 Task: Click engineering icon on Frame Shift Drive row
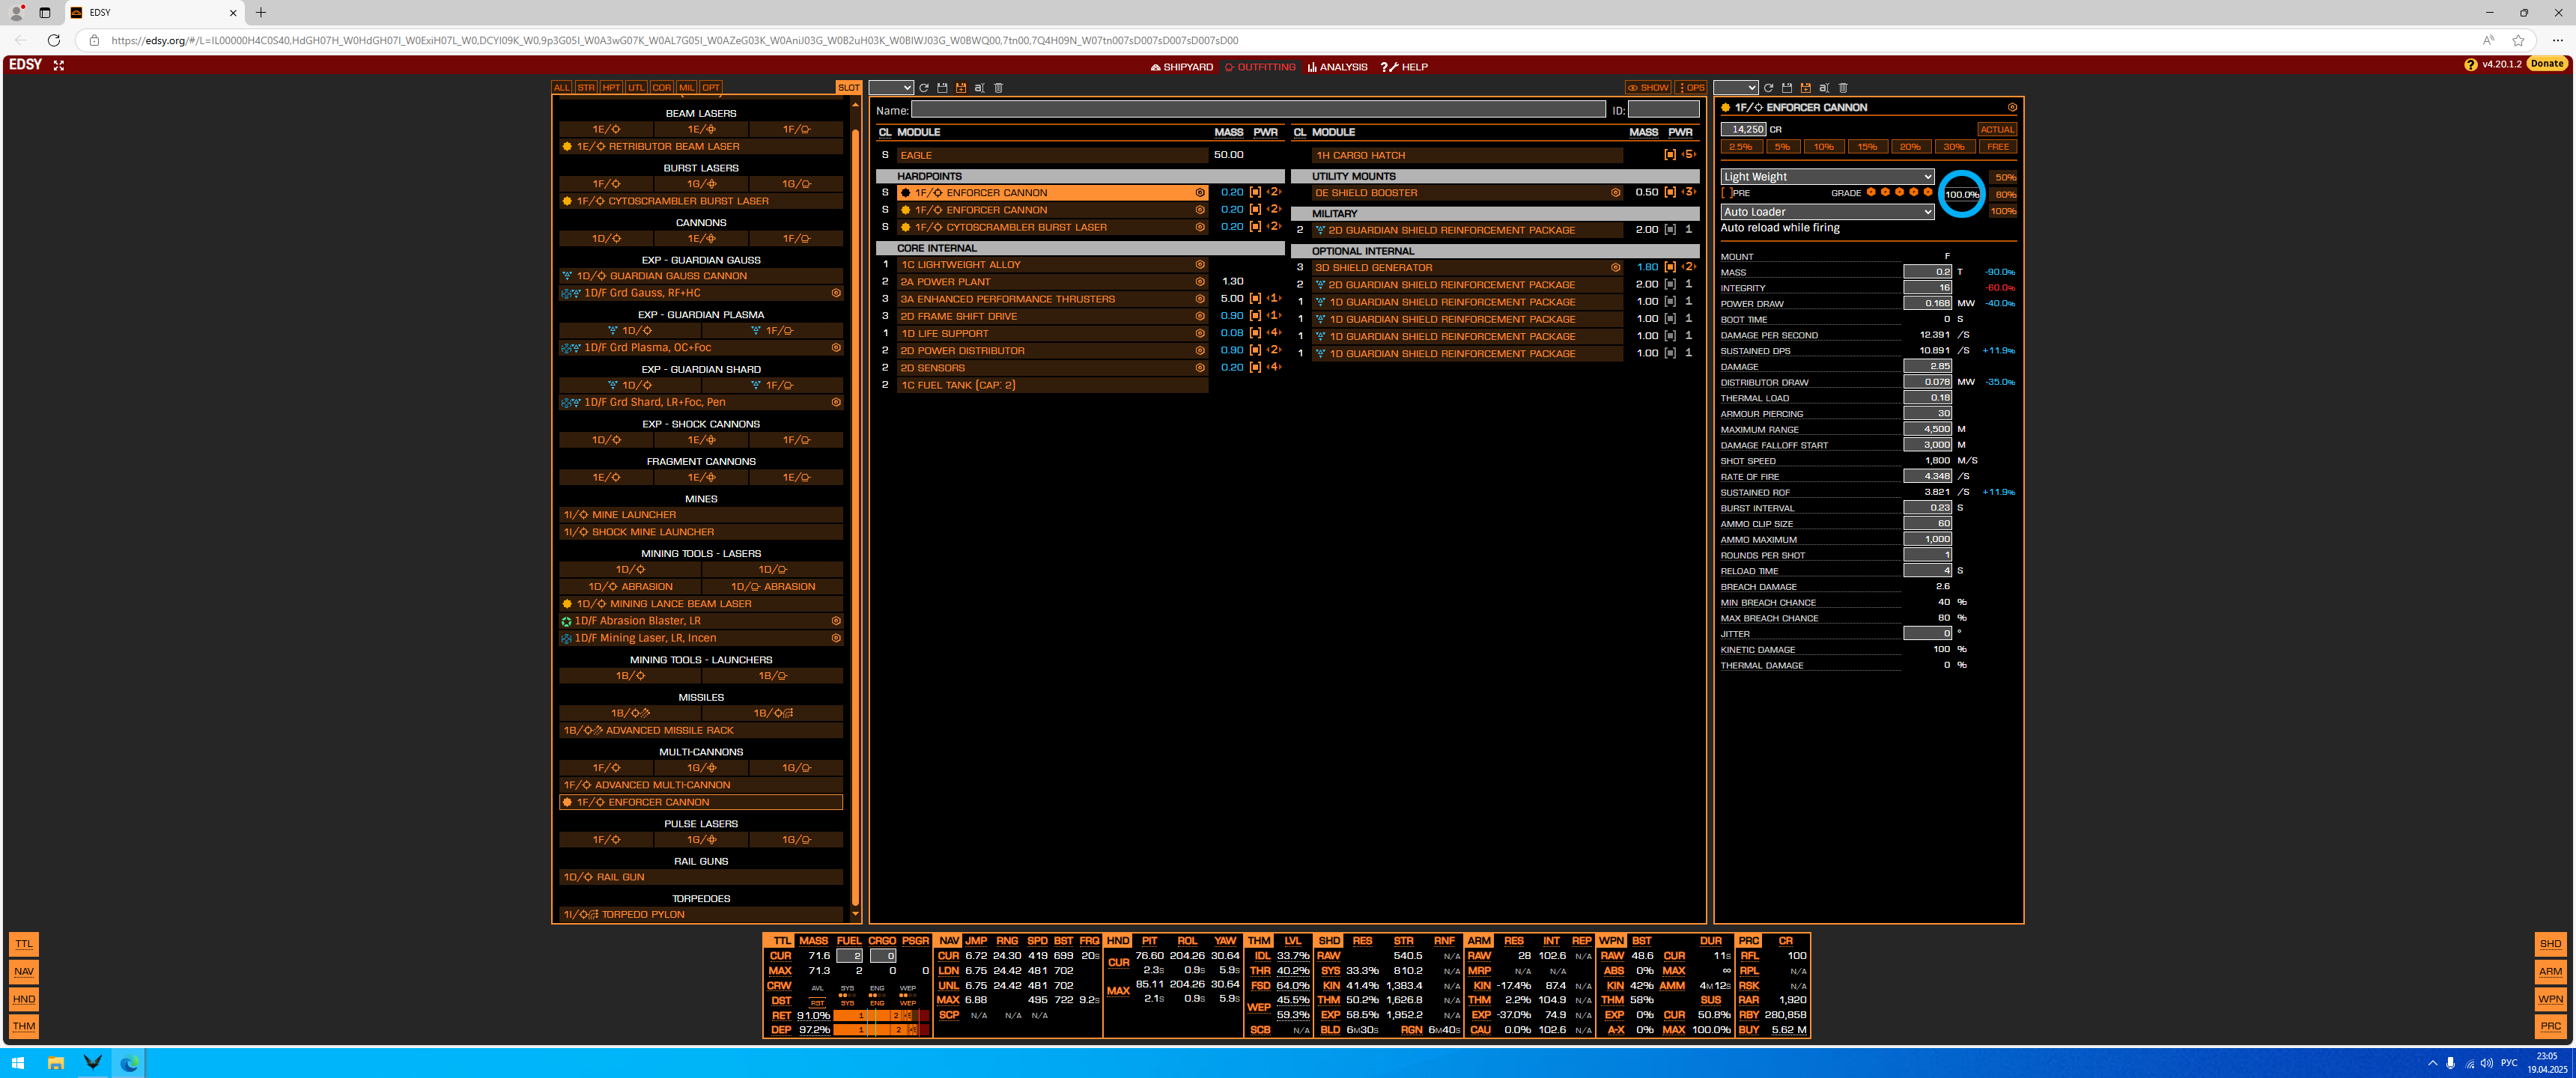click(x=1200, y=316)
